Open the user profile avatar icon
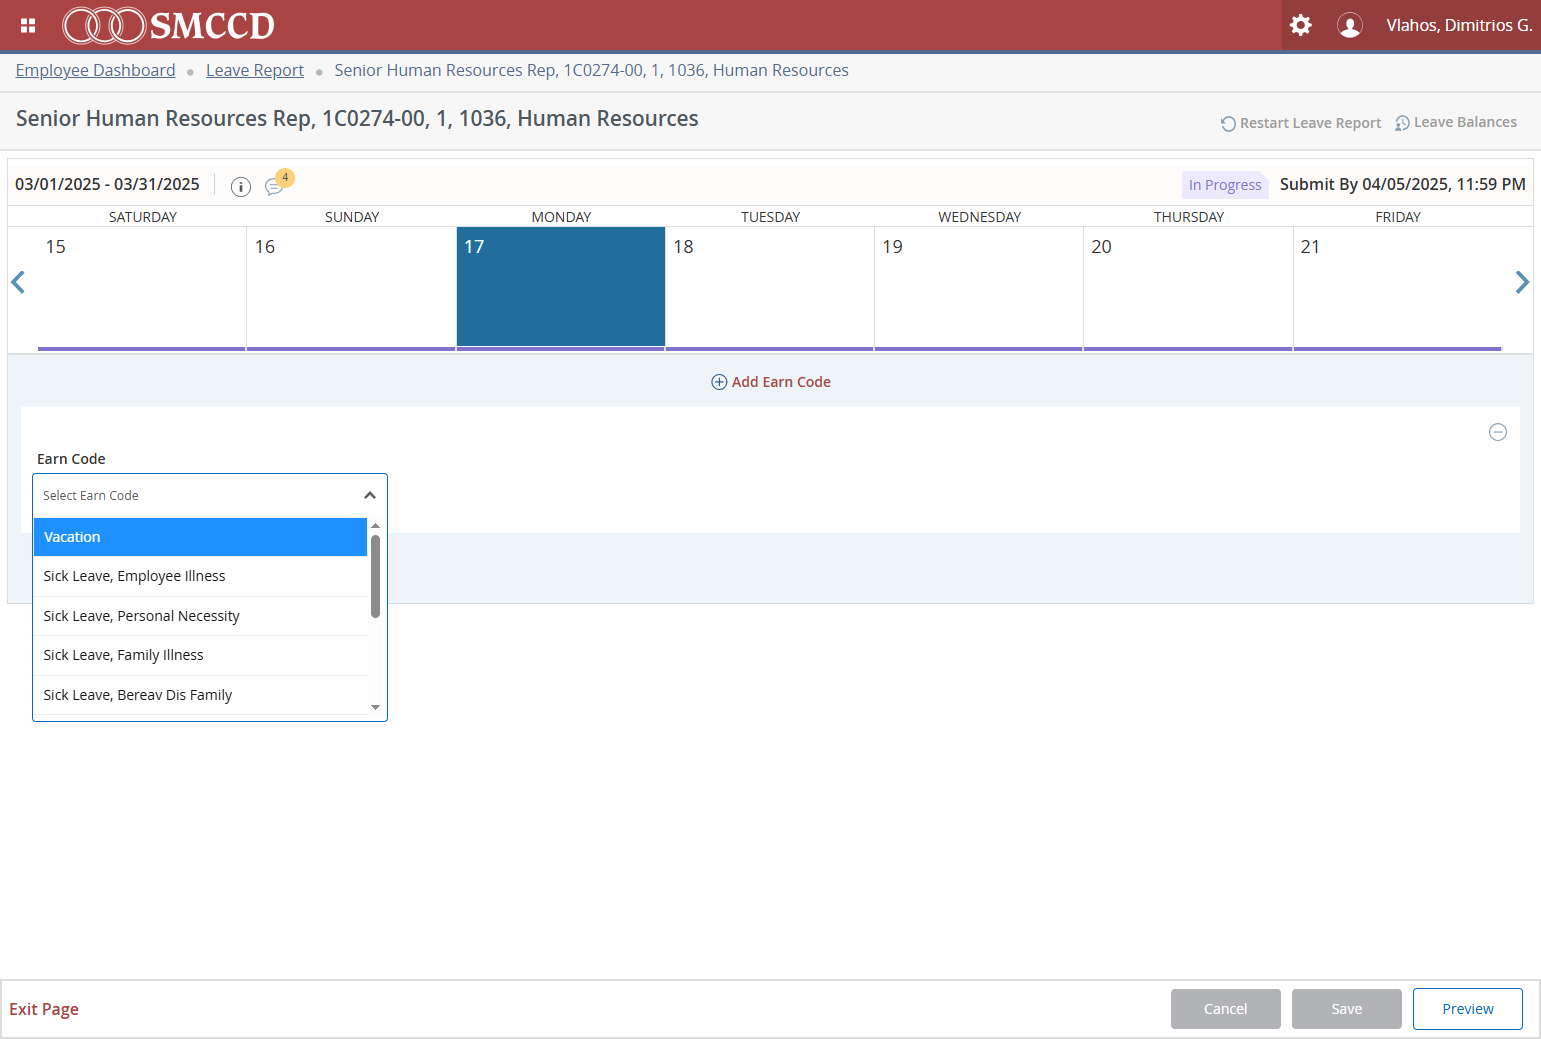 [1349, 25]
